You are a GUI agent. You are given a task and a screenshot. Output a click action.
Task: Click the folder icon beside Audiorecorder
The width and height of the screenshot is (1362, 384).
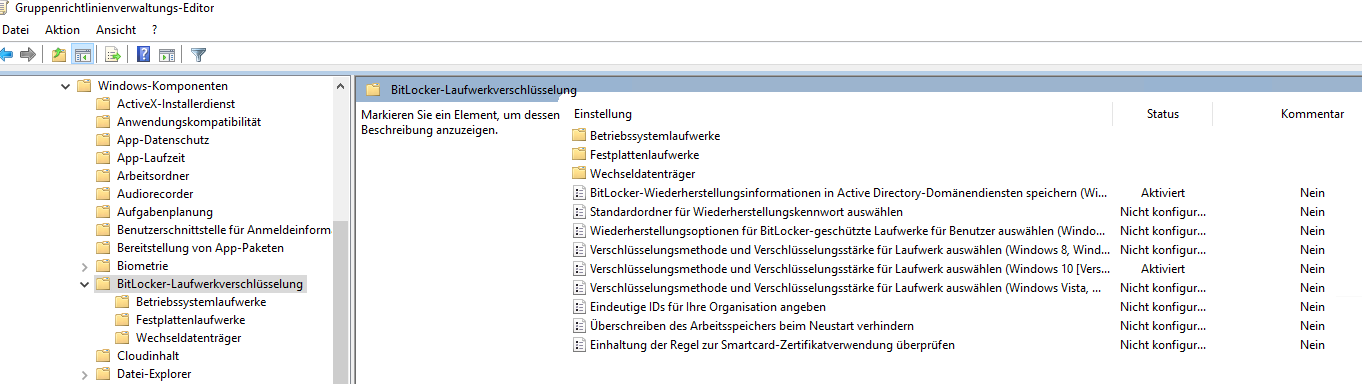click(103, 194)
